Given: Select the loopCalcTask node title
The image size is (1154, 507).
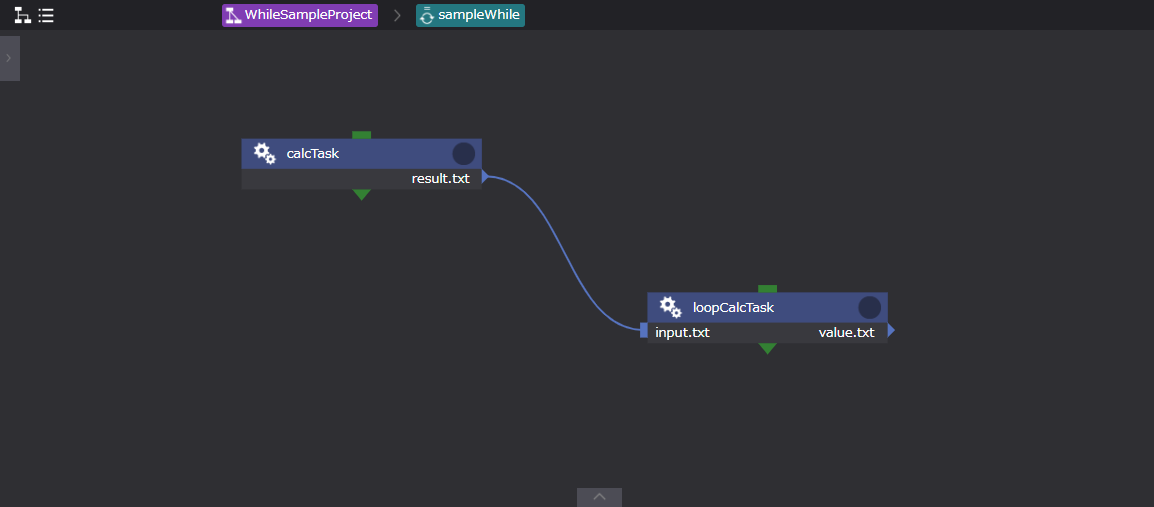Looking at the screenshot, I should [x=733, y=307].
